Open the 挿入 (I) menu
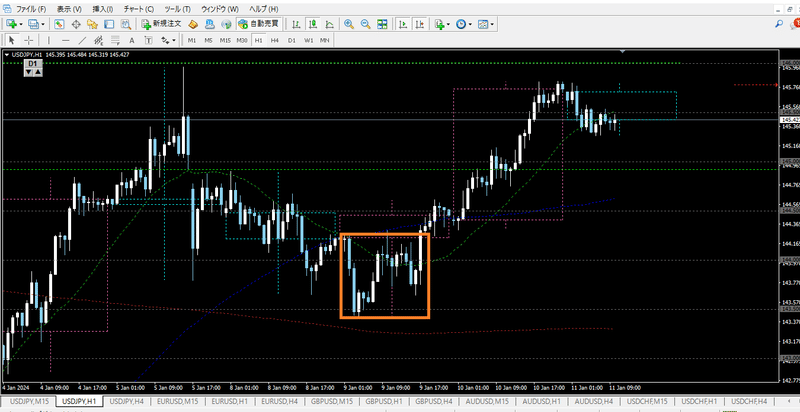800x412 pixels. pyautogui.click(x=103, y=9)
